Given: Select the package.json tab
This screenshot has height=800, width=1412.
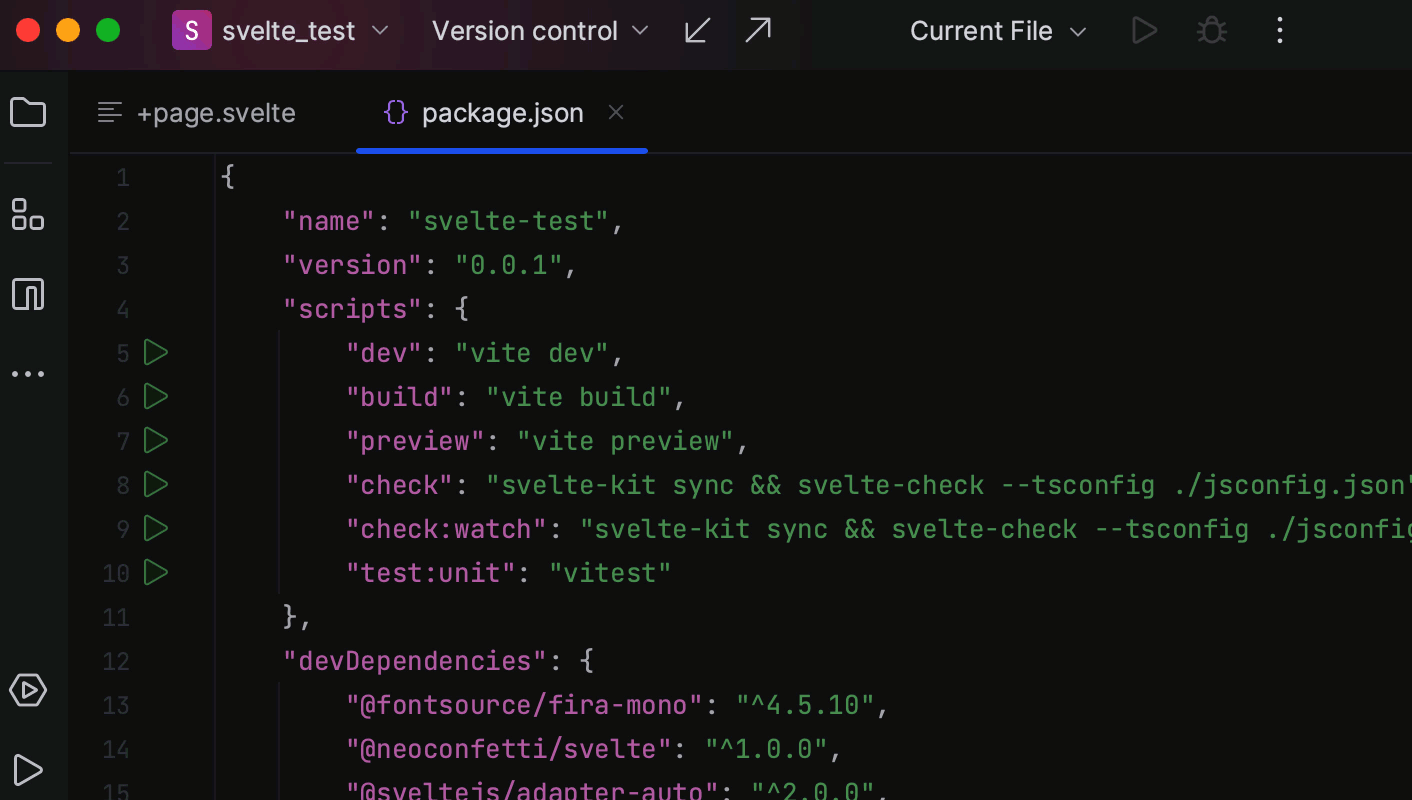Looking at the screenshot, I should (x=501, y=113).
